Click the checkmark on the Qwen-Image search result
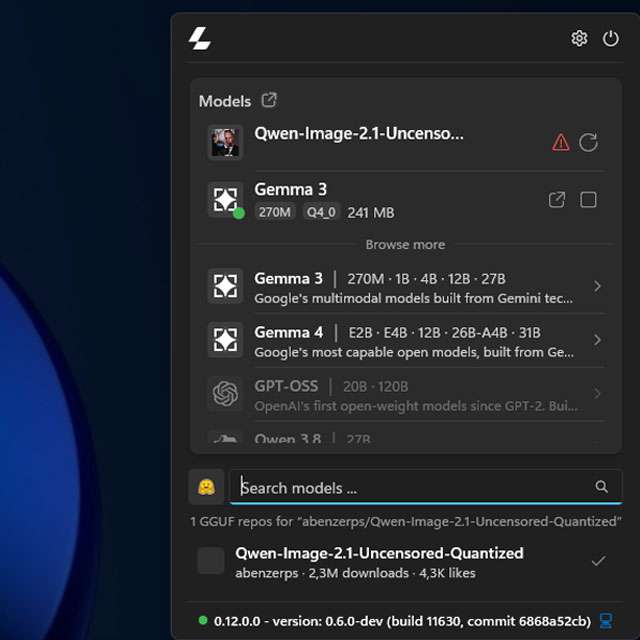This screenshot has width=640, height=640. (598, 561)
